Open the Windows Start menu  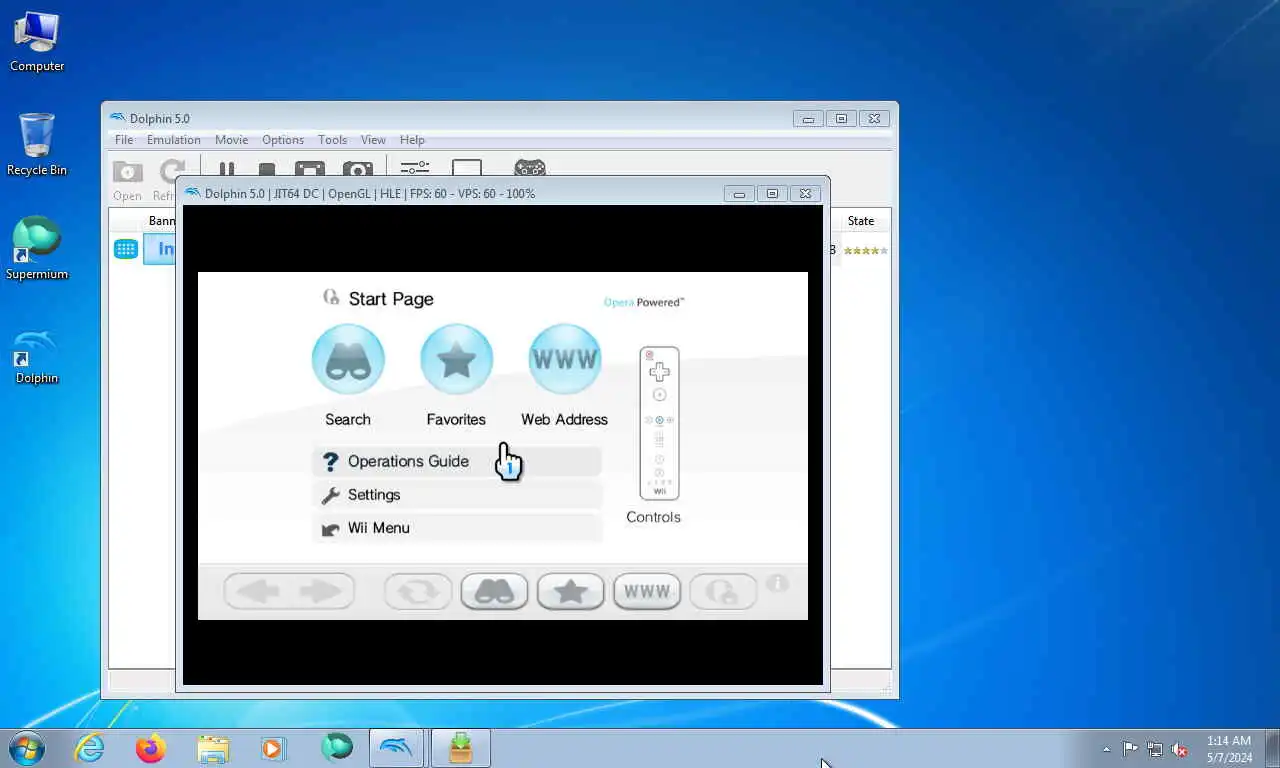pos(26,748)
